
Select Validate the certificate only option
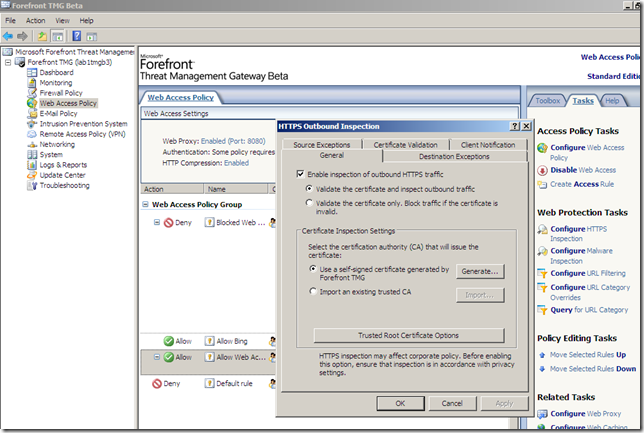coord(309,203)
